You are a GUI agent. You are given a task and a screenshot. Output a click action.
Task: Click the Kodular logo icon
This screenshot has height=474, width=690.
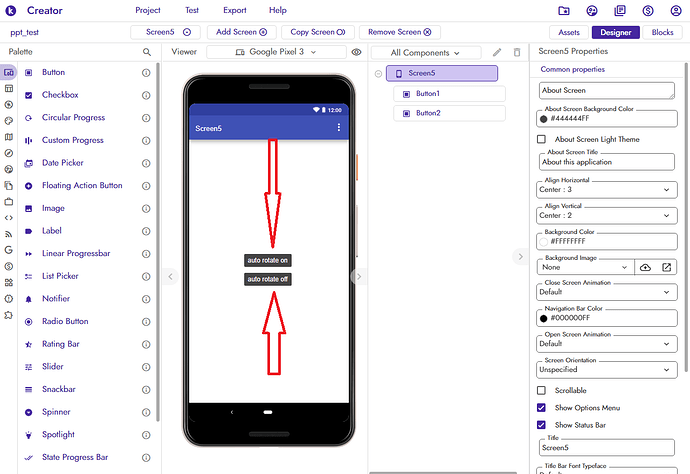pos(10,10)
